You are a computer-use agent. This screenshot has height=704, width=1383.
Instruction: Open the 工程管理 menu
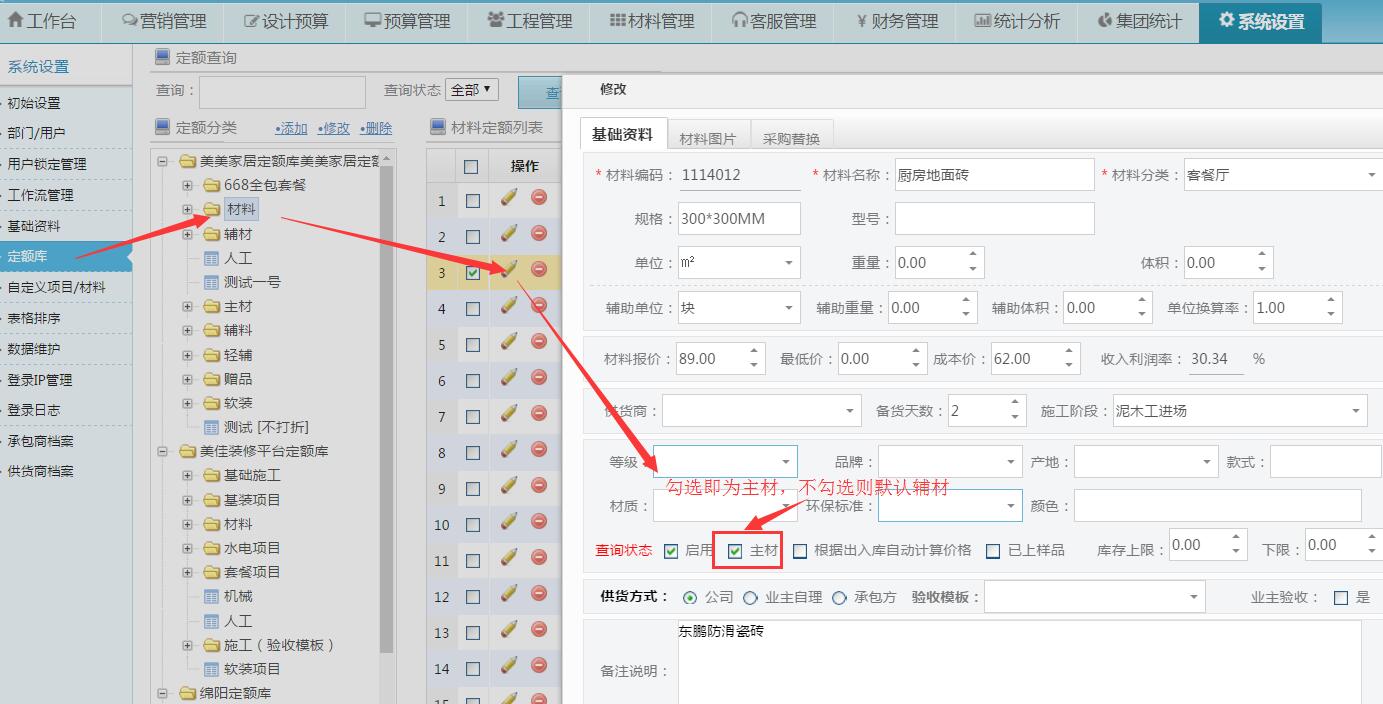530,20
